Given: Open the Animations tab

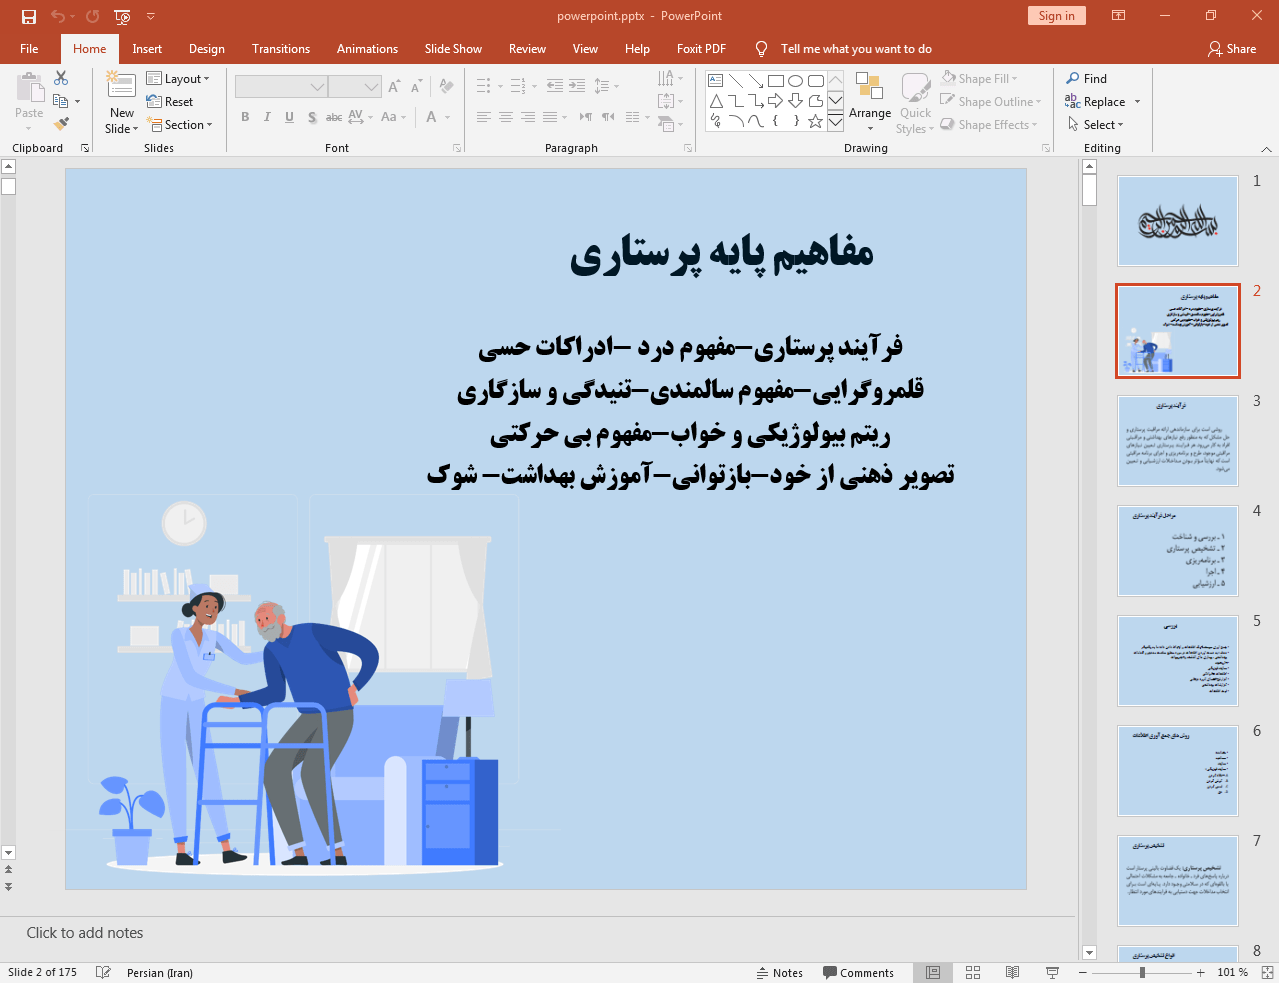Looking at the screenshot, I should [x=367, y=48].
